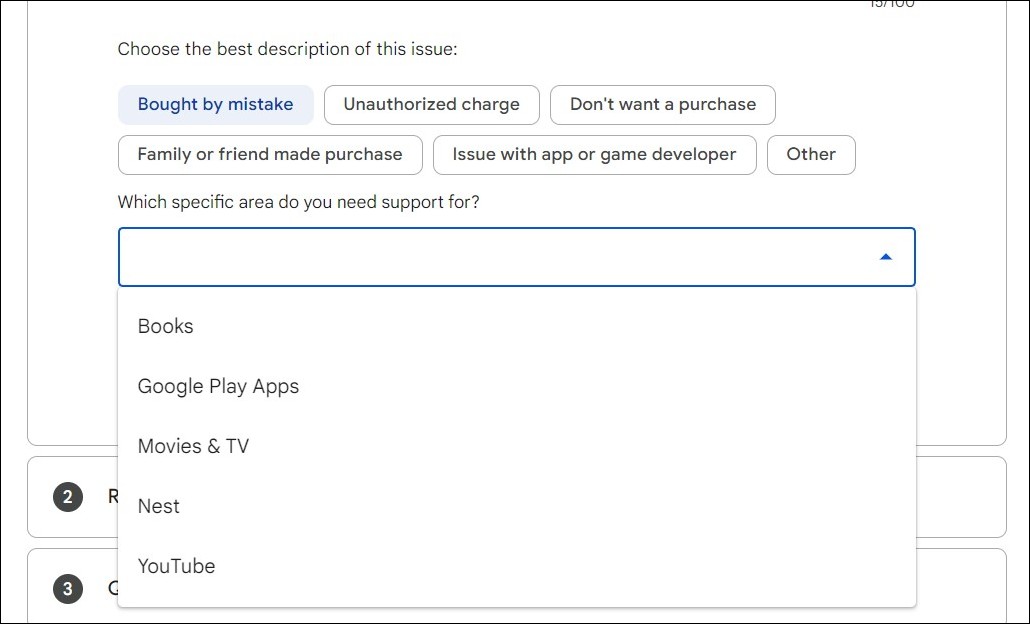The width and height of the screenshot is (1030, 624).
Task: Select "Don't want a purchase"
Action: pyautogui.click(x=662, y=104)
